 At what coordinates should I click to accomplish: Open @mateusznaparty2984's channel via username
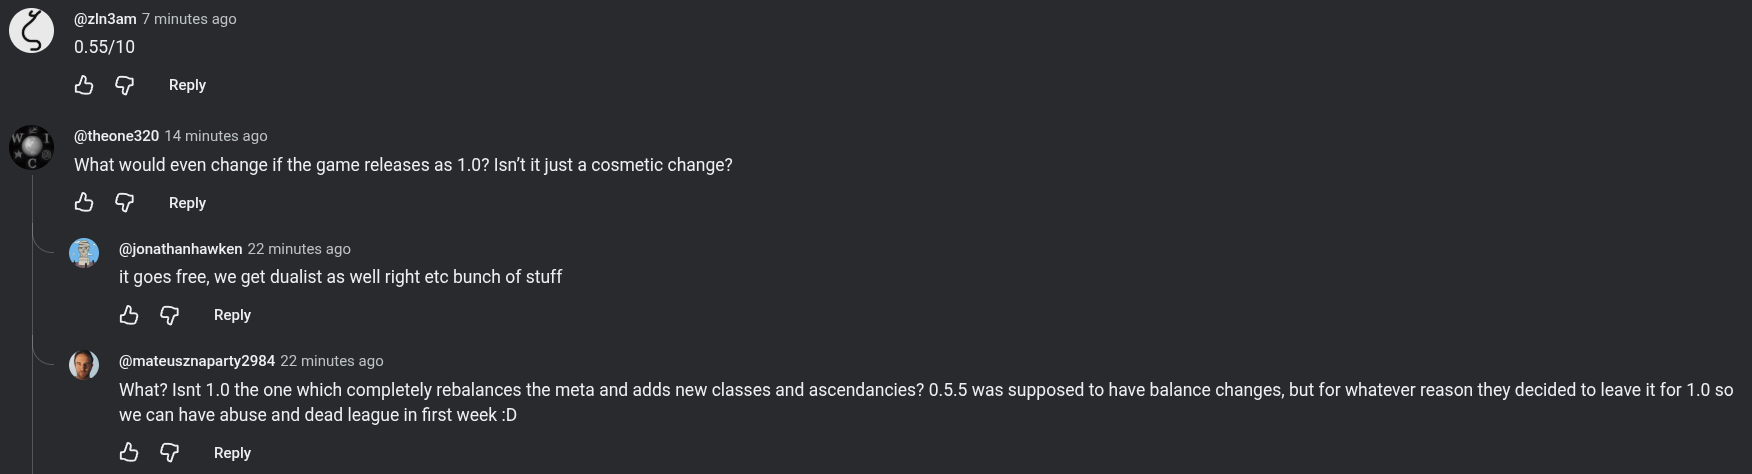(x=197, y=361)
